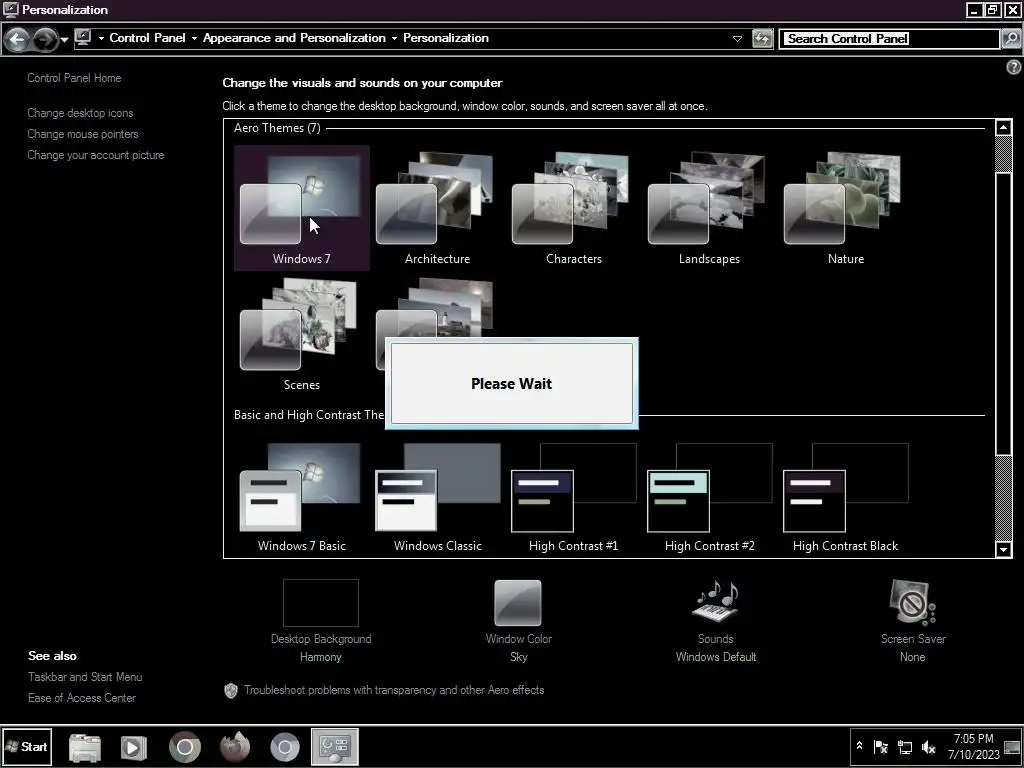Click the Control Panel taskbar button
This screenshot has width=1024, height=768.
pyautogui.click(x=334, y=747)
